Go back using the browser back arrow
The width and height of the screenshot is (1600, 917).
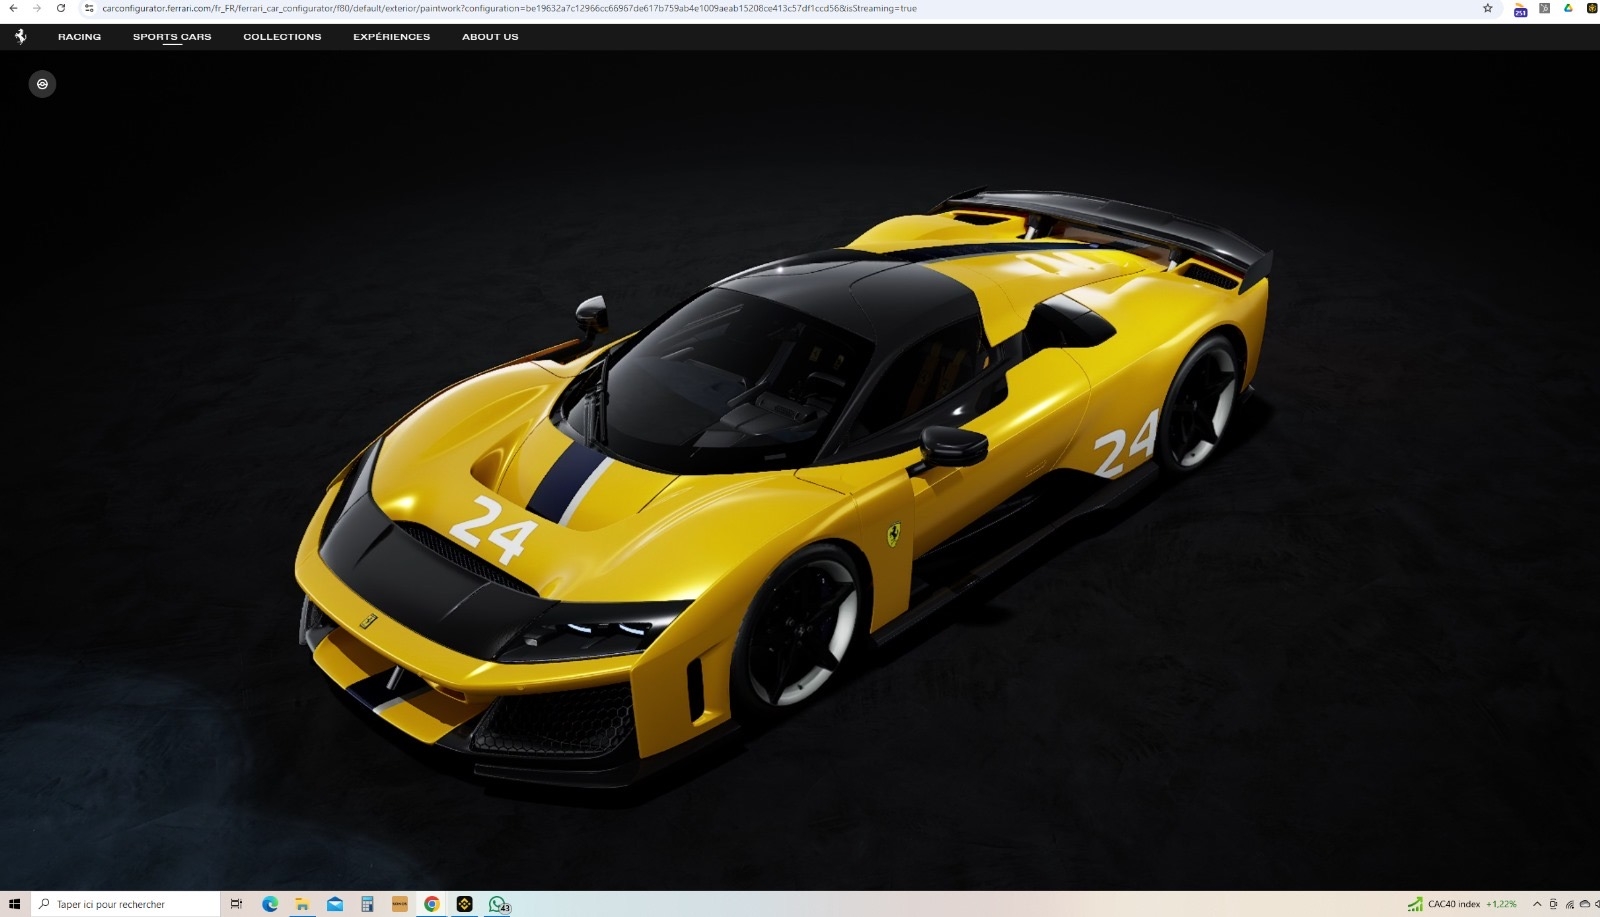pyautogui.click(x=13, y=8)
